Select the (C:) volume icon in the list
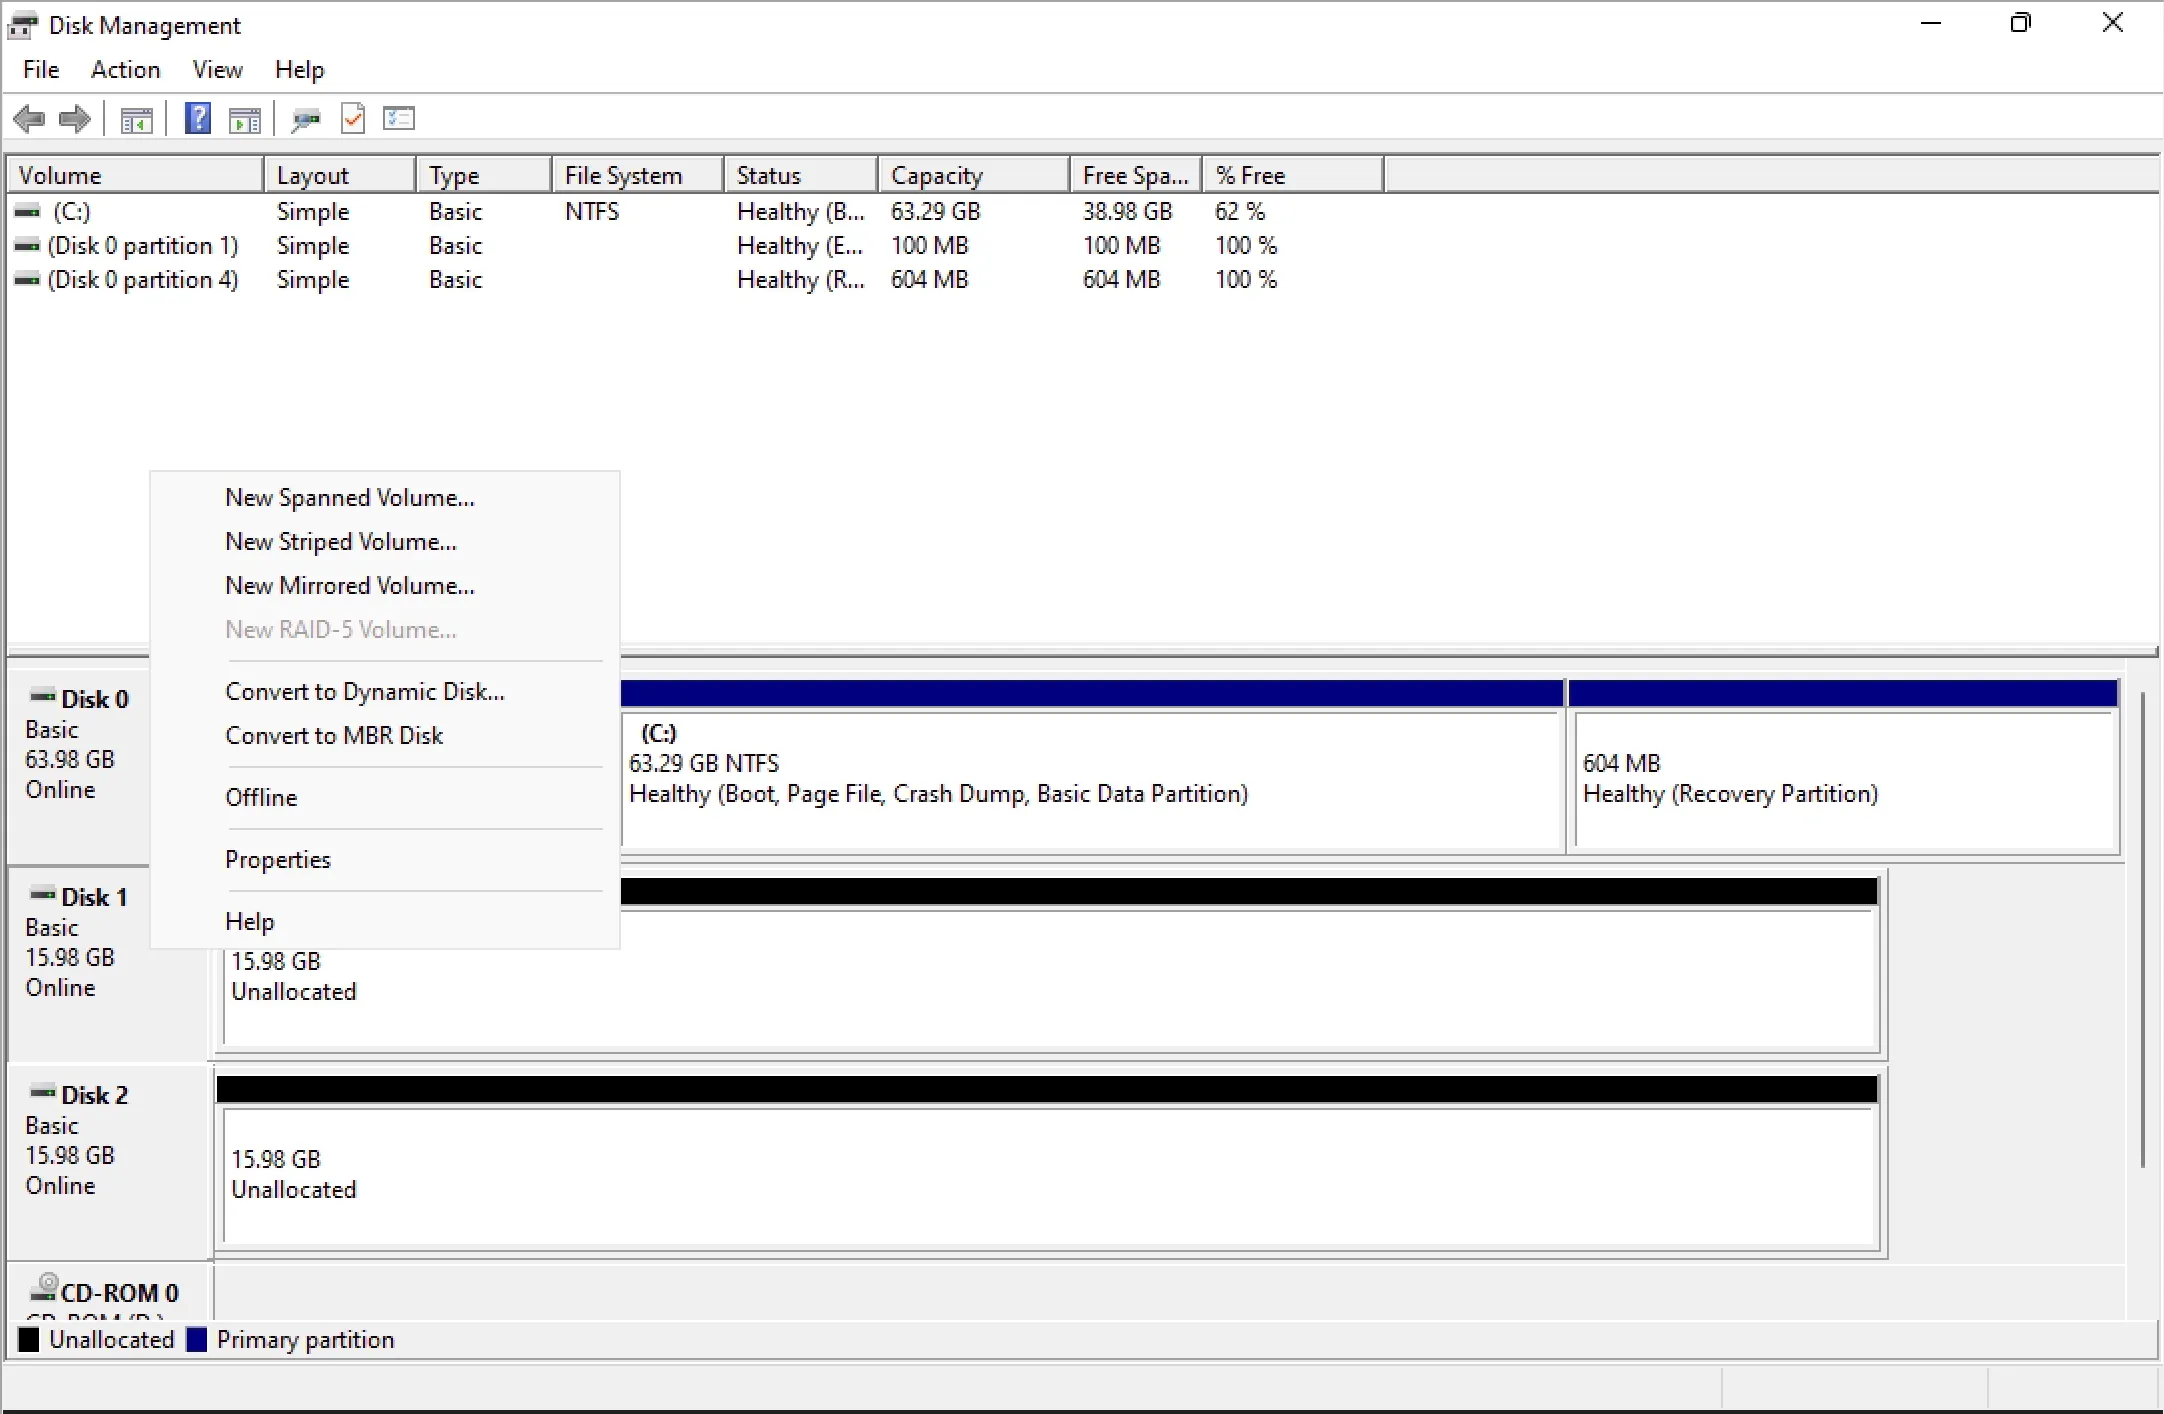This screenshot has height=1414, width=2164. (25, 211)
